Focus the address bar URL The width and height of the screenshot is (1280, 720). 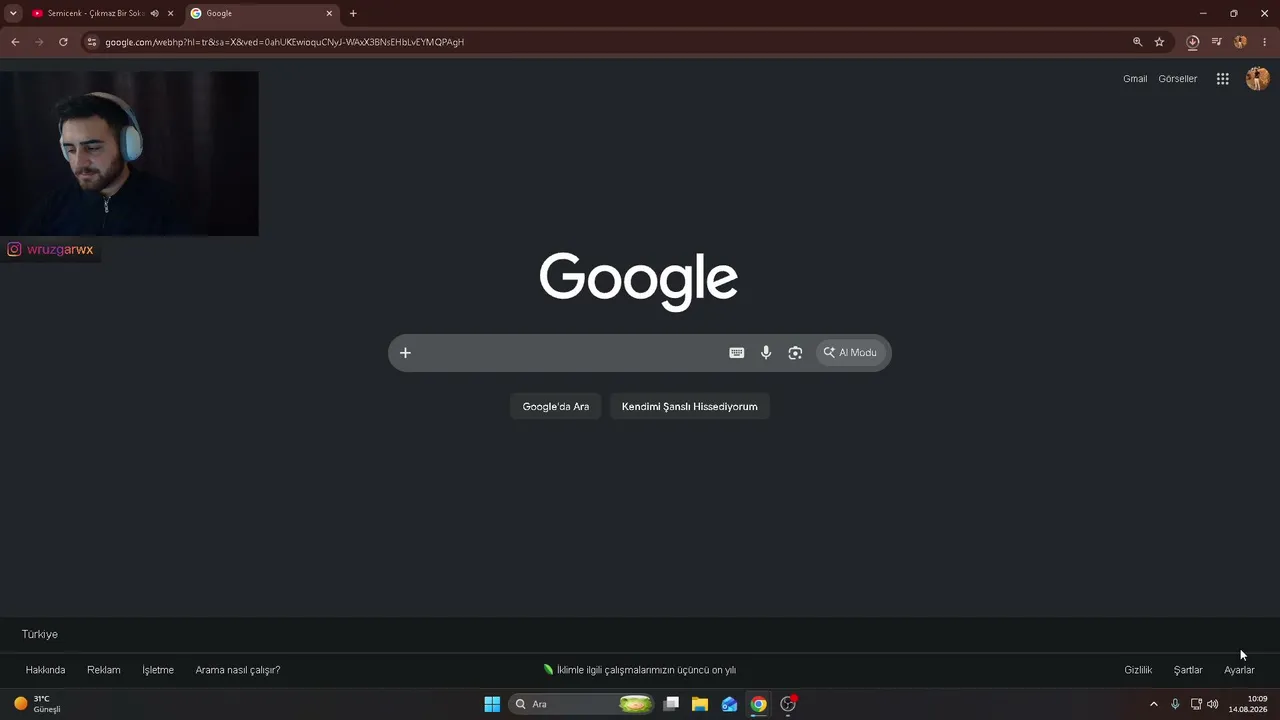(x=285, y=42)
